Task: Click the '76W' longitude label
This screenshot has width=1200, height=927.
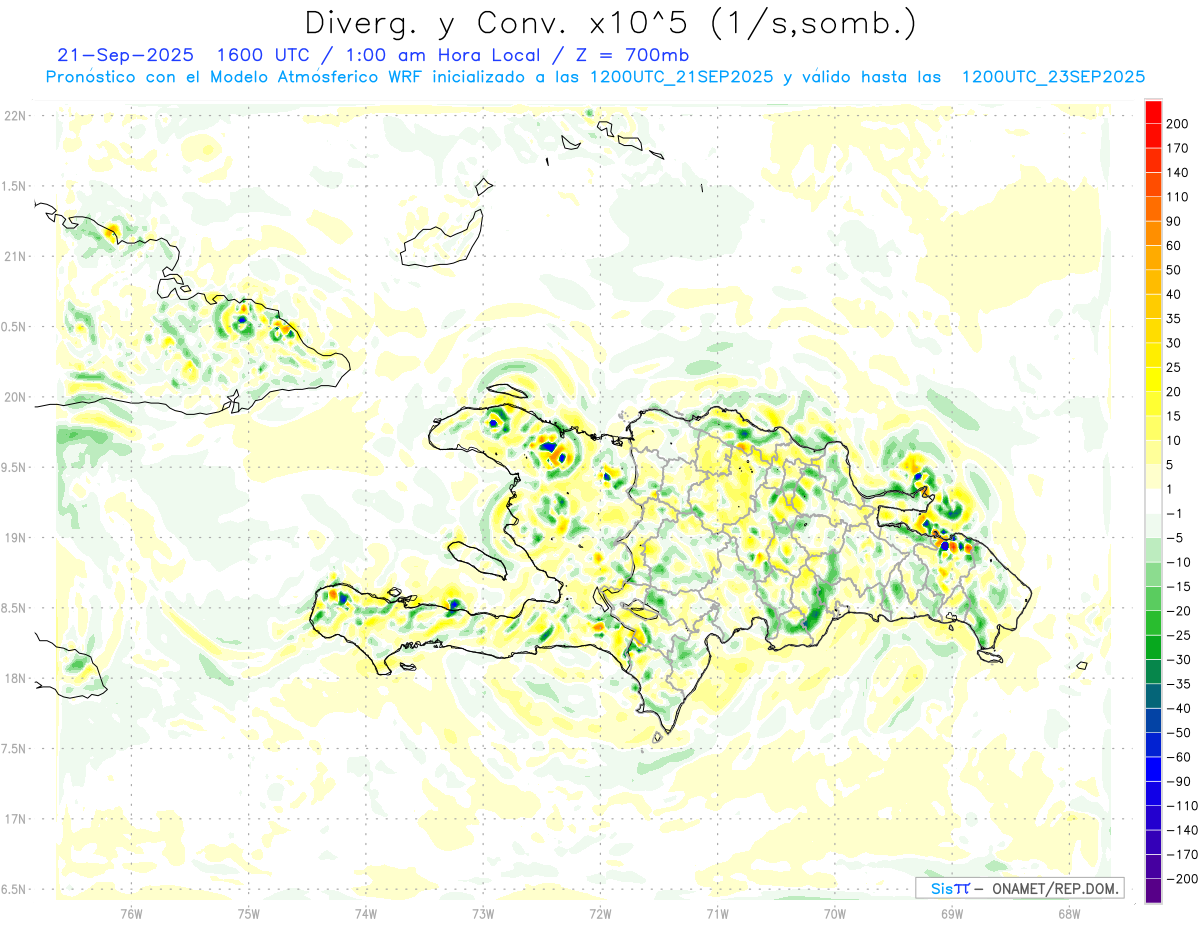Action: 131,914
